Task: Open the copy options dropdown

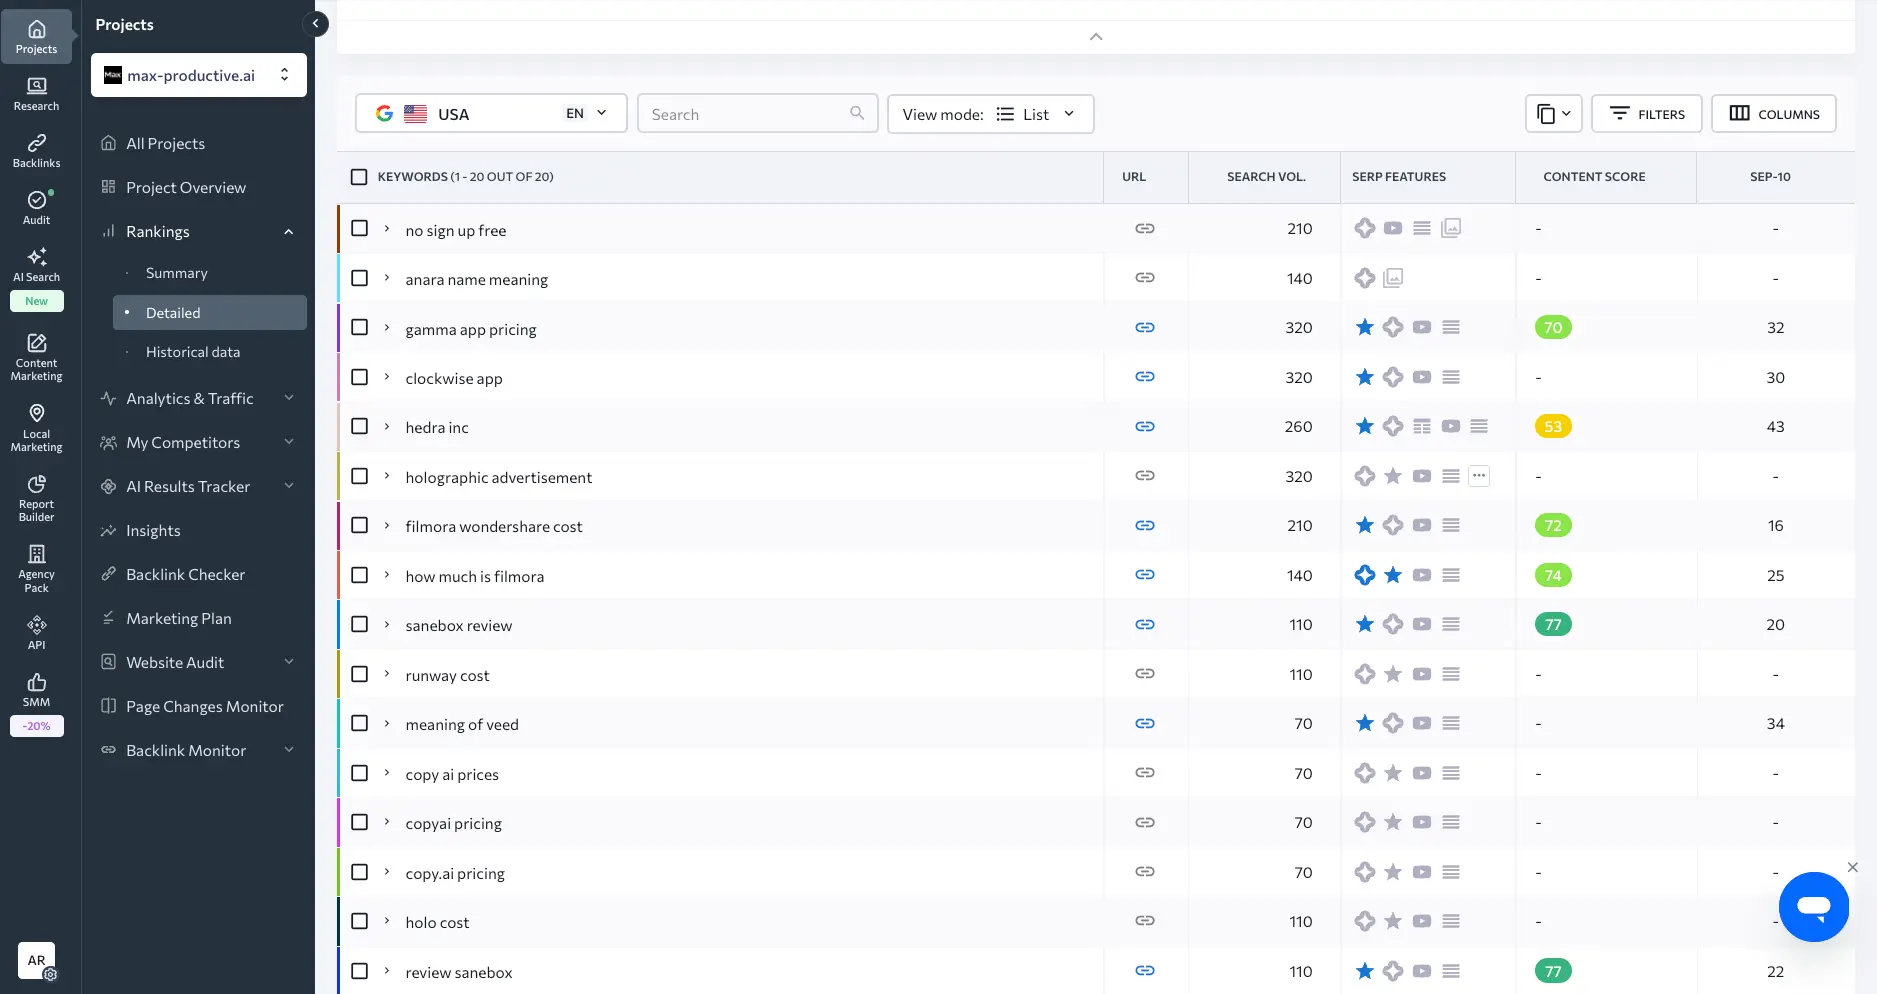Action: [x=1553, y=113]
